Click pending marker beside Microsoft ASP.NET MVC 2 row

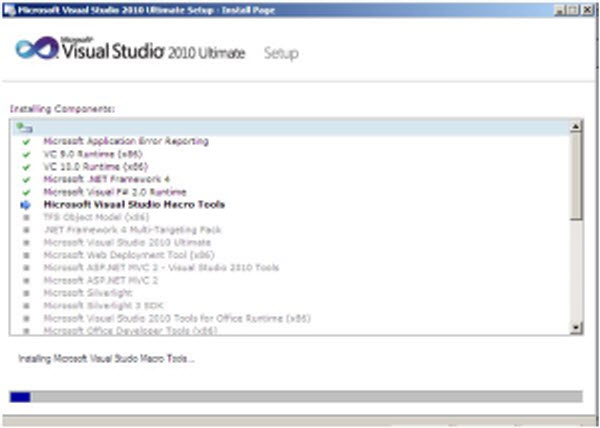coord(26,281)
